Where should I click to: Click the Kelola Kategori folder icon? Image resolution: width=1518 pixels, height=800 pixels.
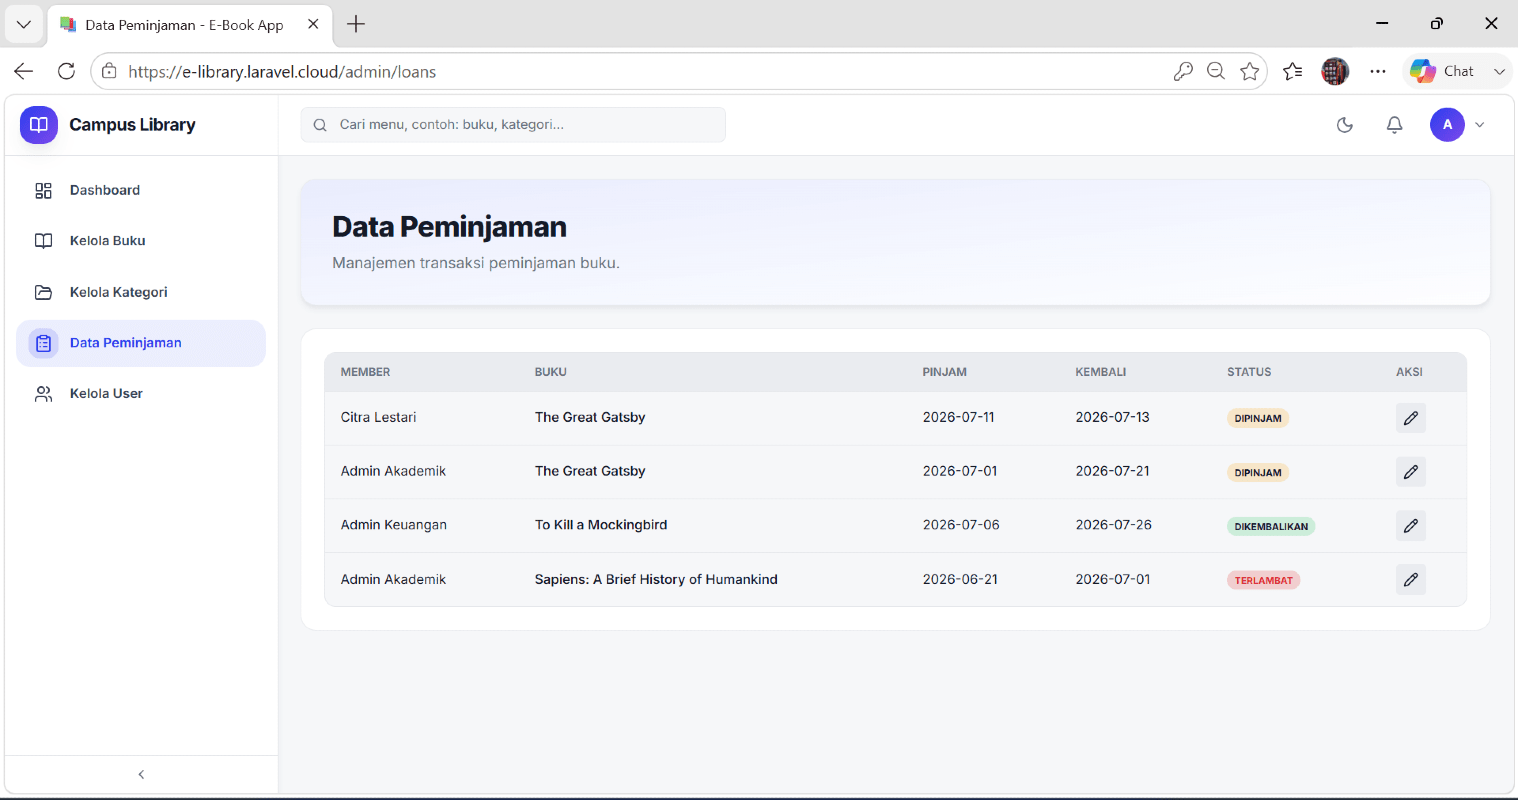click(43, 292)
